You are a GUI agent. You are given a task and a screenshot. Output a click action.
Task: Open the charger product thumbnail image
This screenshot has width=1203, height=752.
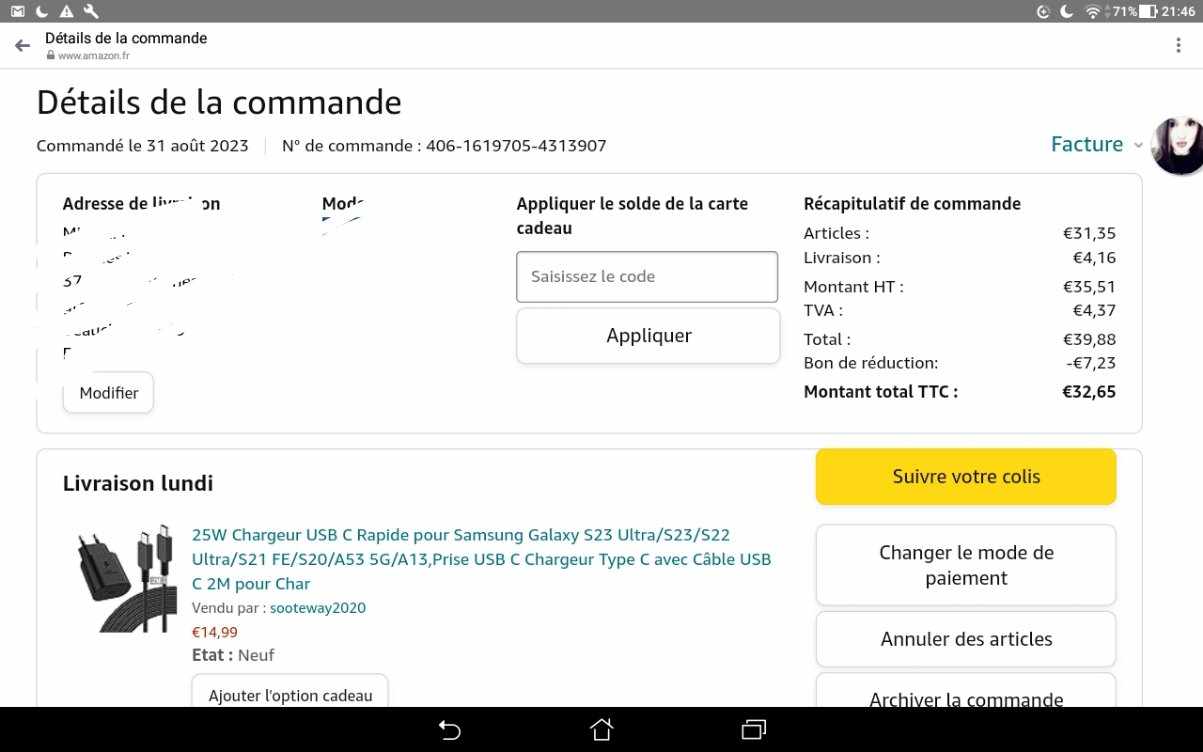[122, 577]
